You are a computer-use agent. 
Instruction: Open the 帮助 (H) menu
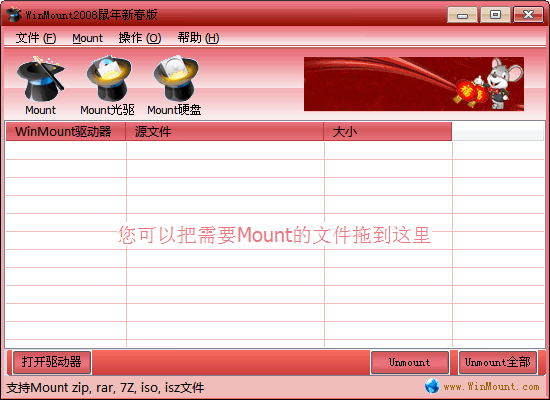199,38
